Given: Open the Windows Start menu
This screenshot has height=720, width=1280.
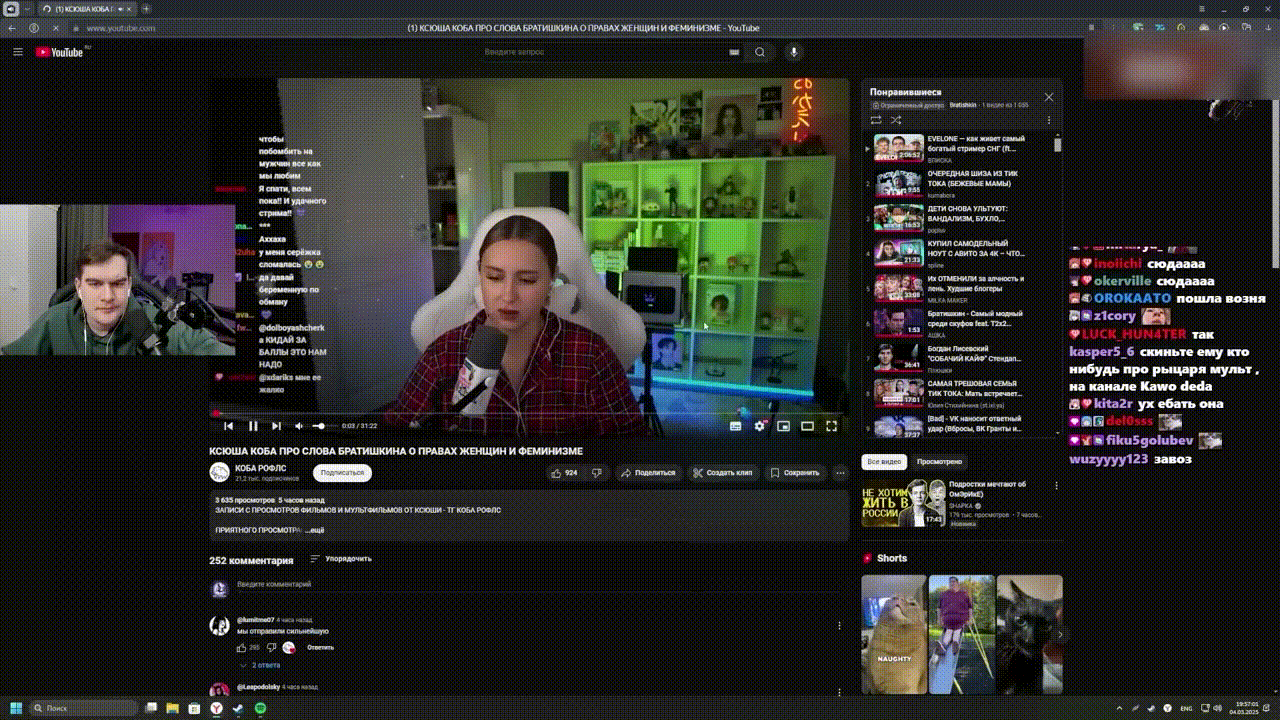Looking at the screenshot, I should point(16,708).
